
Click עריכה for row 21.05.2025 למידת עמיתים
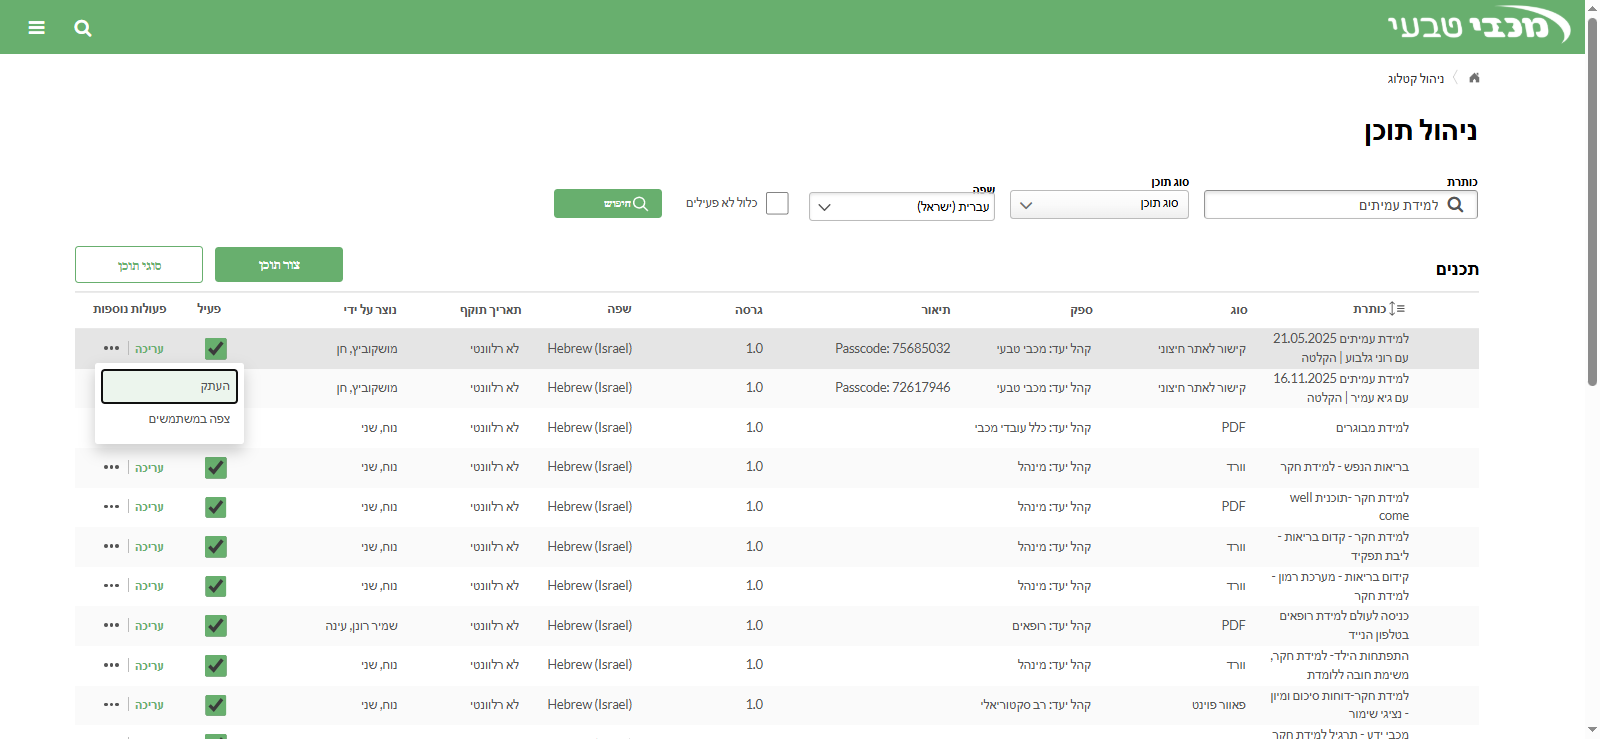[x=149, y=349]
